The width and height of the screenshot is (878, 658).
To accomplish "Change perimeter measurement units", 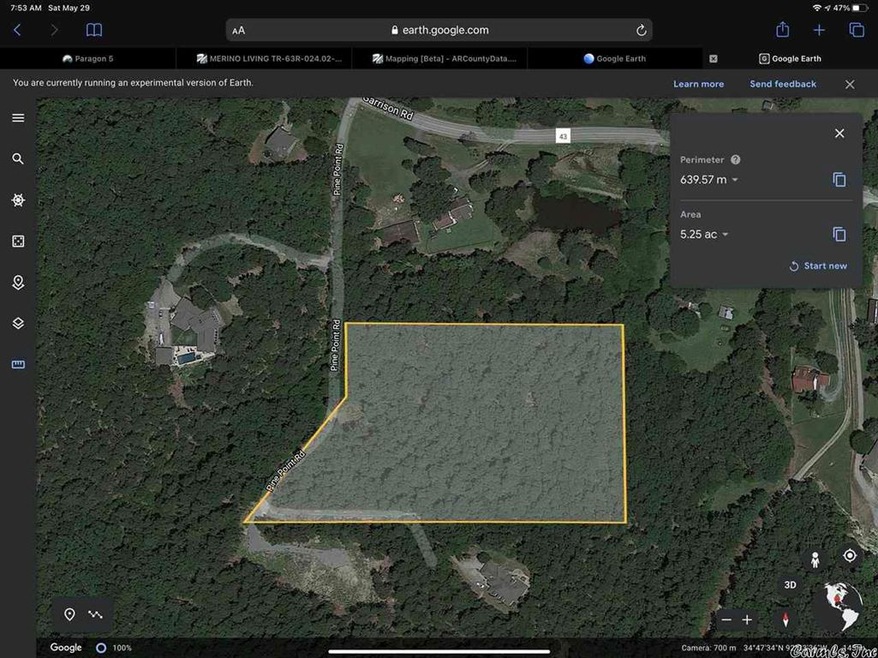I will 734,180.
